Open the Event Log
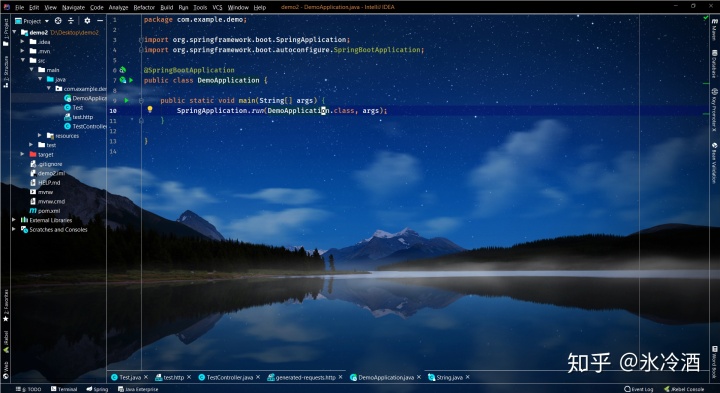This screenshot has width=720, height=393. (639, 389)
